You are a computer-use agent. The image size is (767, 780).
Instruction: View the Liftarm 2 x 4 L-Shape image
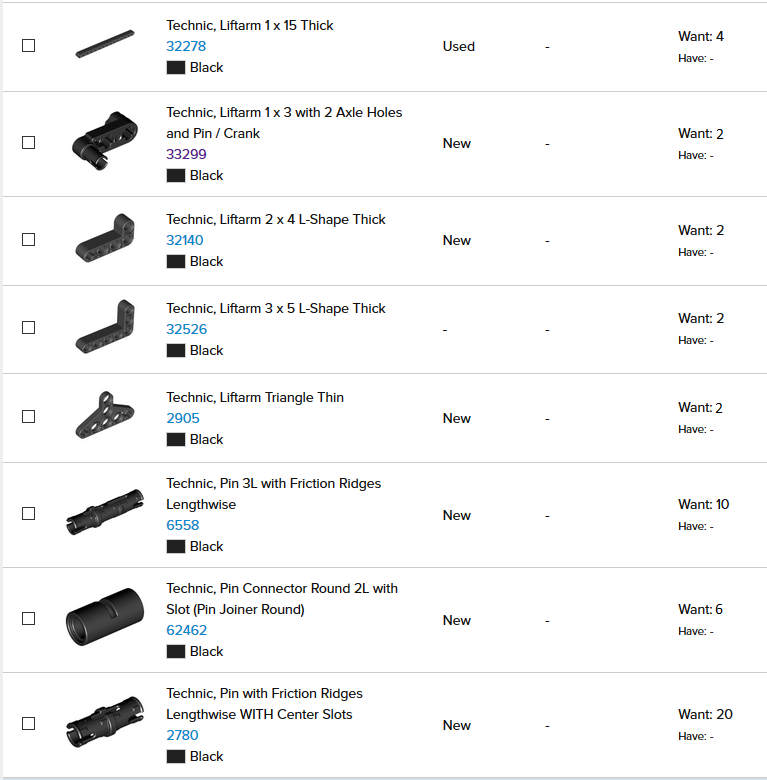coord(105,238)
